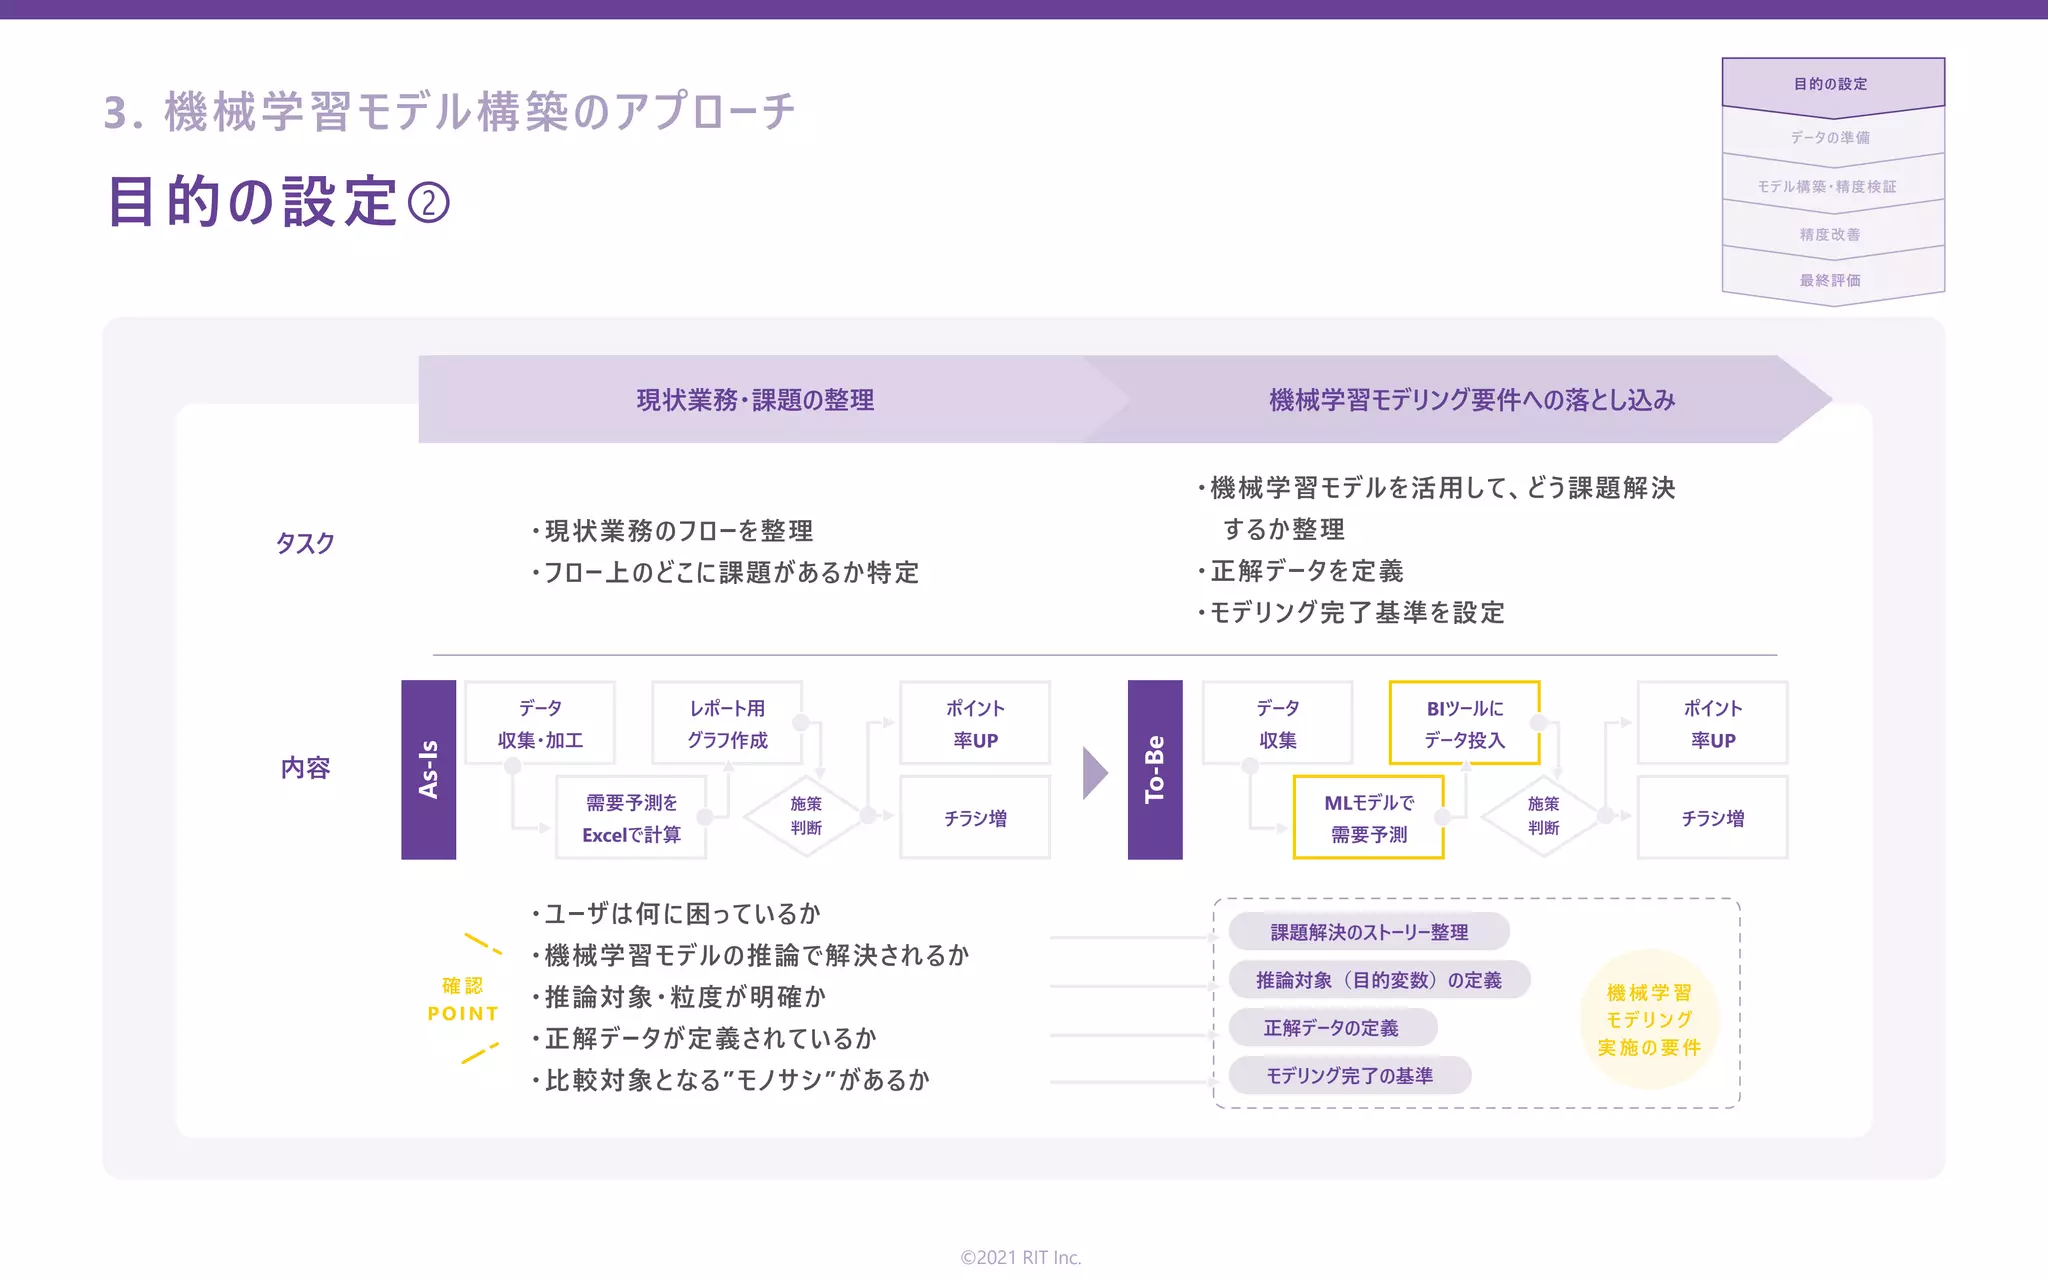Click the レポート用グラフ作成 box
The image size is (2048, 1280).
[727, 723]
